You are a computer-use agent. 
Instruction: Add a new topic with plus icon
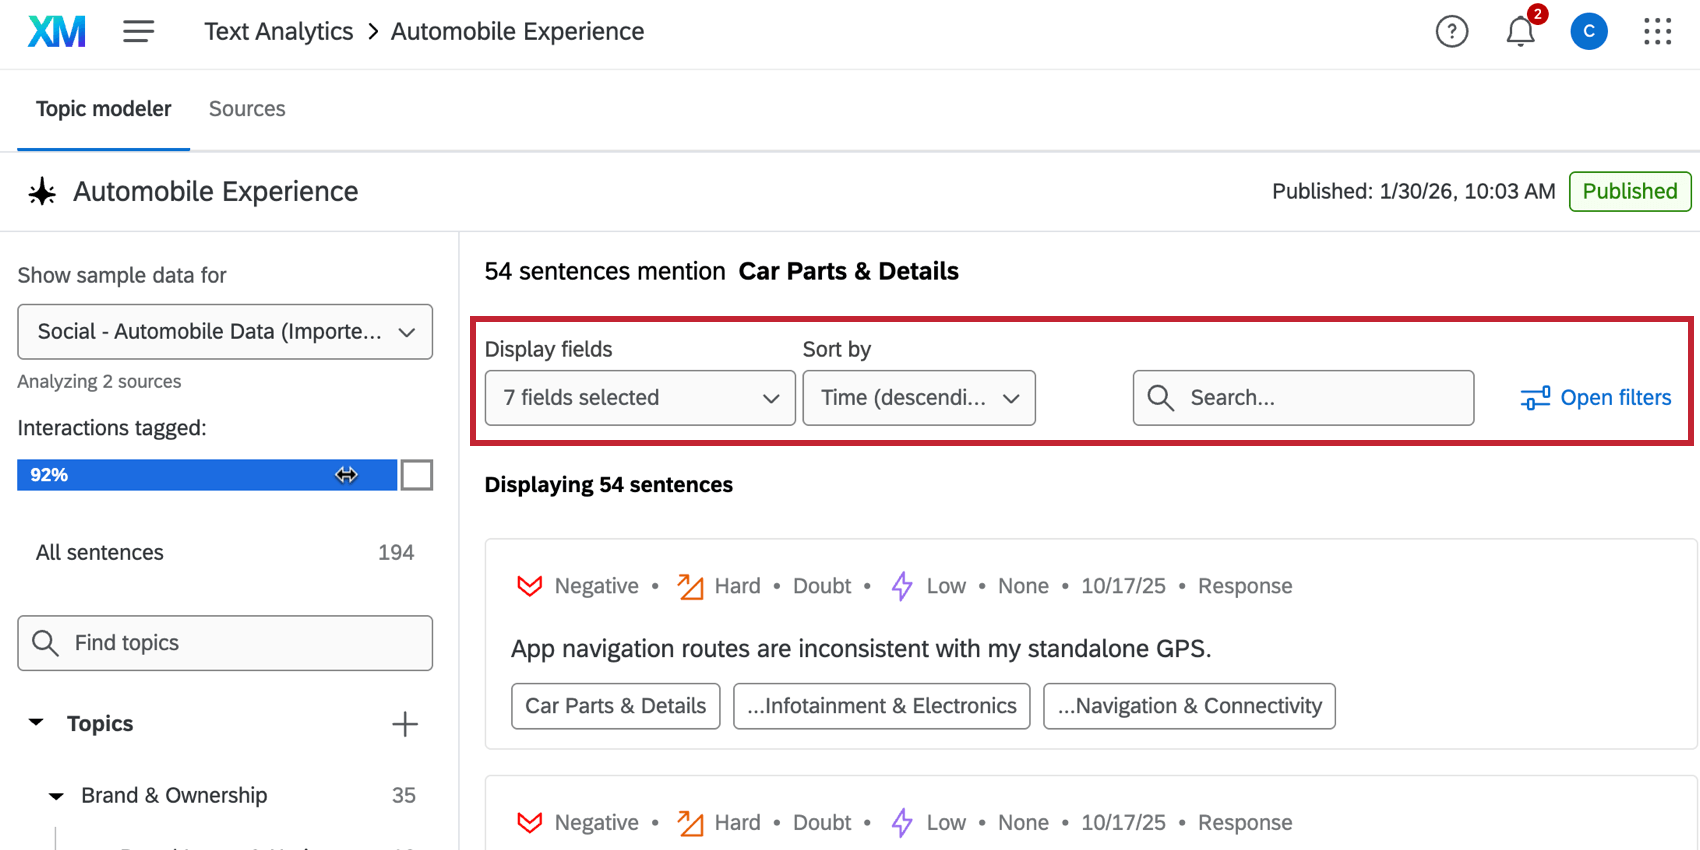[x=405, y=724]
